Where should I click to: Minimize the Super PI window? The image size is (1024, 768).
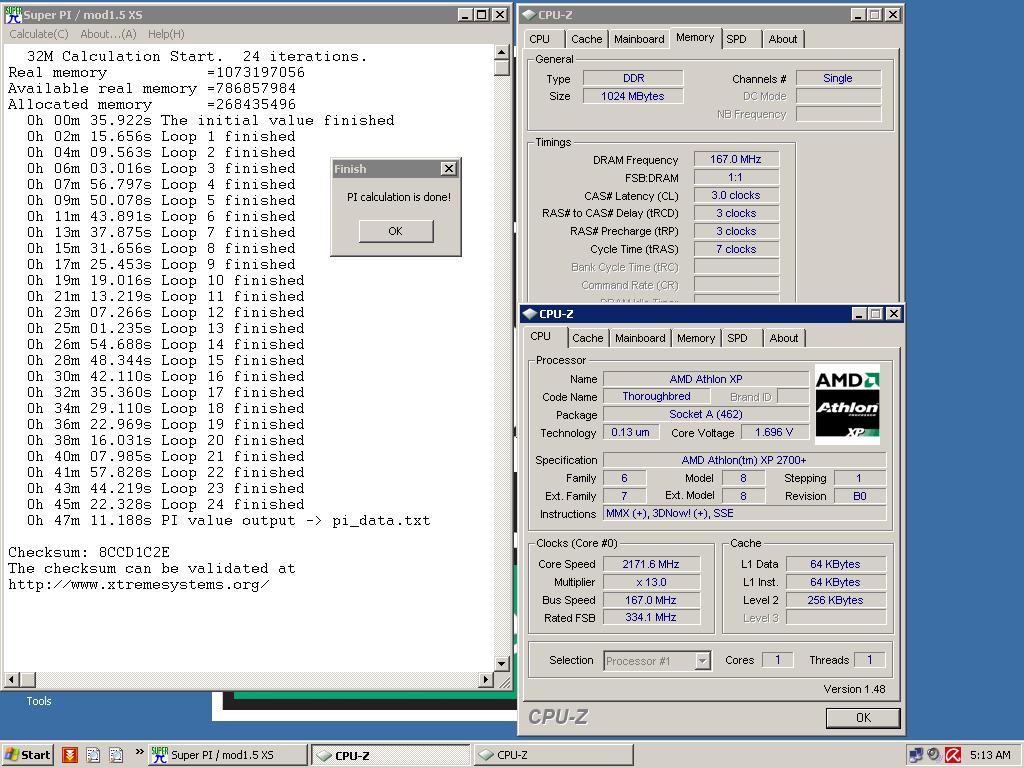tap(464, 14)
